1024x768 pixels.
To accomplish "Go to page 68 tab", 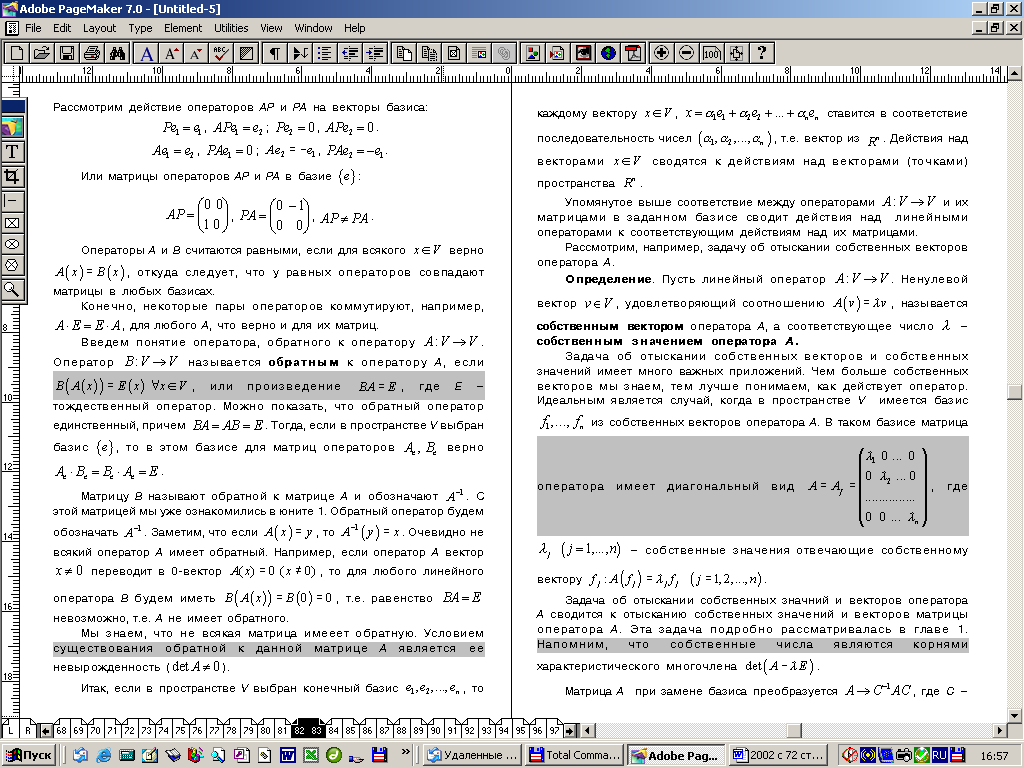I will coord(61,730).
